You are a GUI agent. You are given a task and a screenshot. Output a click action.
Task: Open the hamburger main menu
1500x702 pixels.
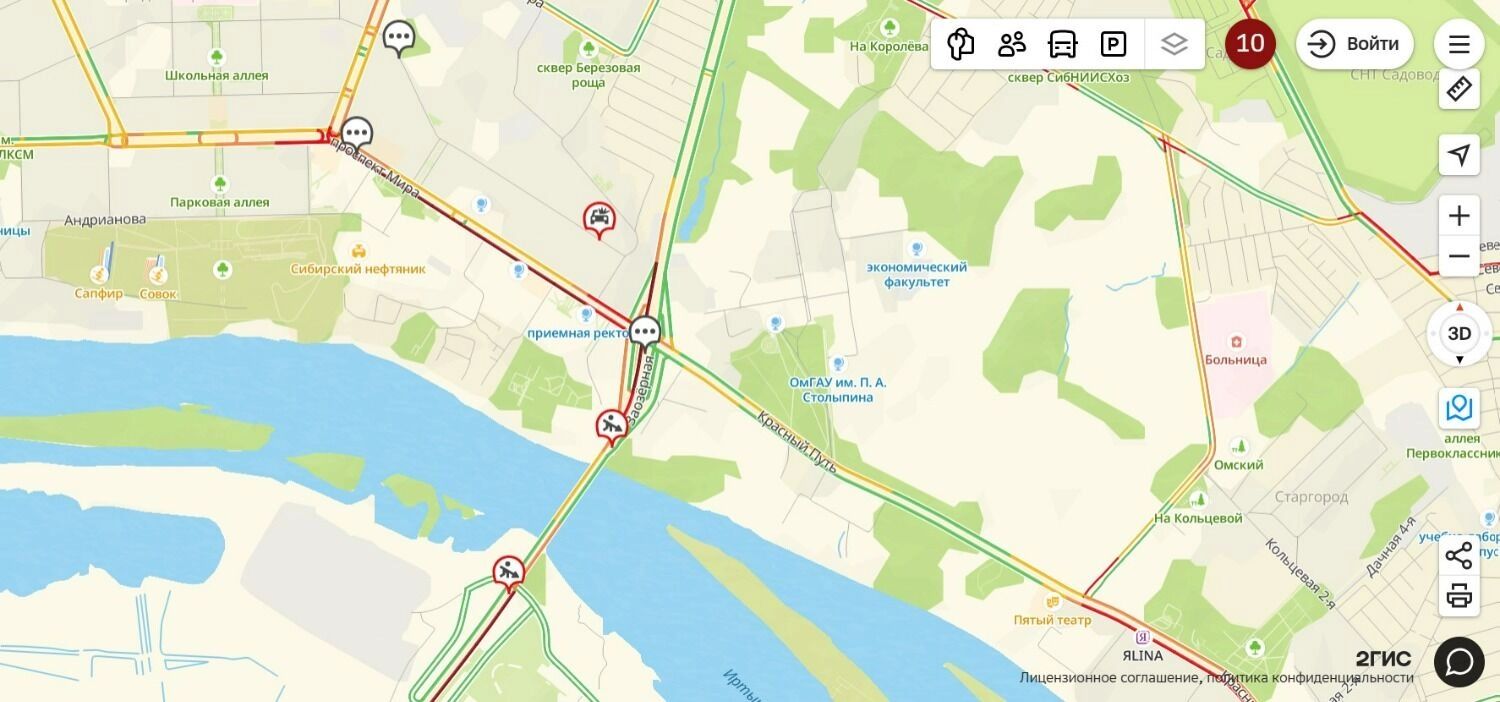[x=1459, y=44]
